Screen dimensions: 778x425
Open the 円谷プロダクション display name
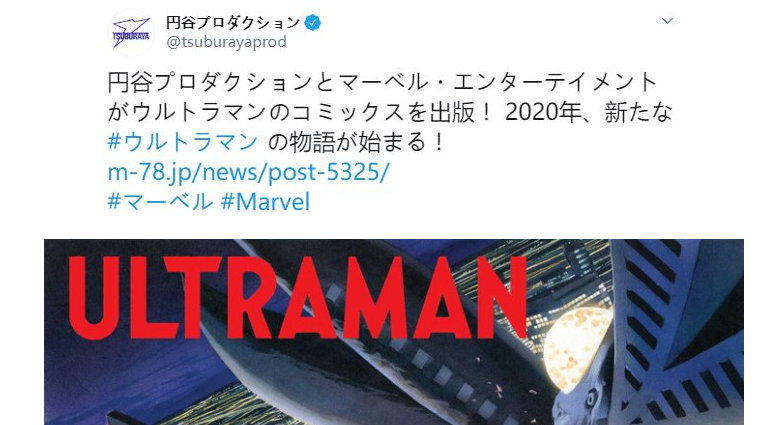pos(233,22)
